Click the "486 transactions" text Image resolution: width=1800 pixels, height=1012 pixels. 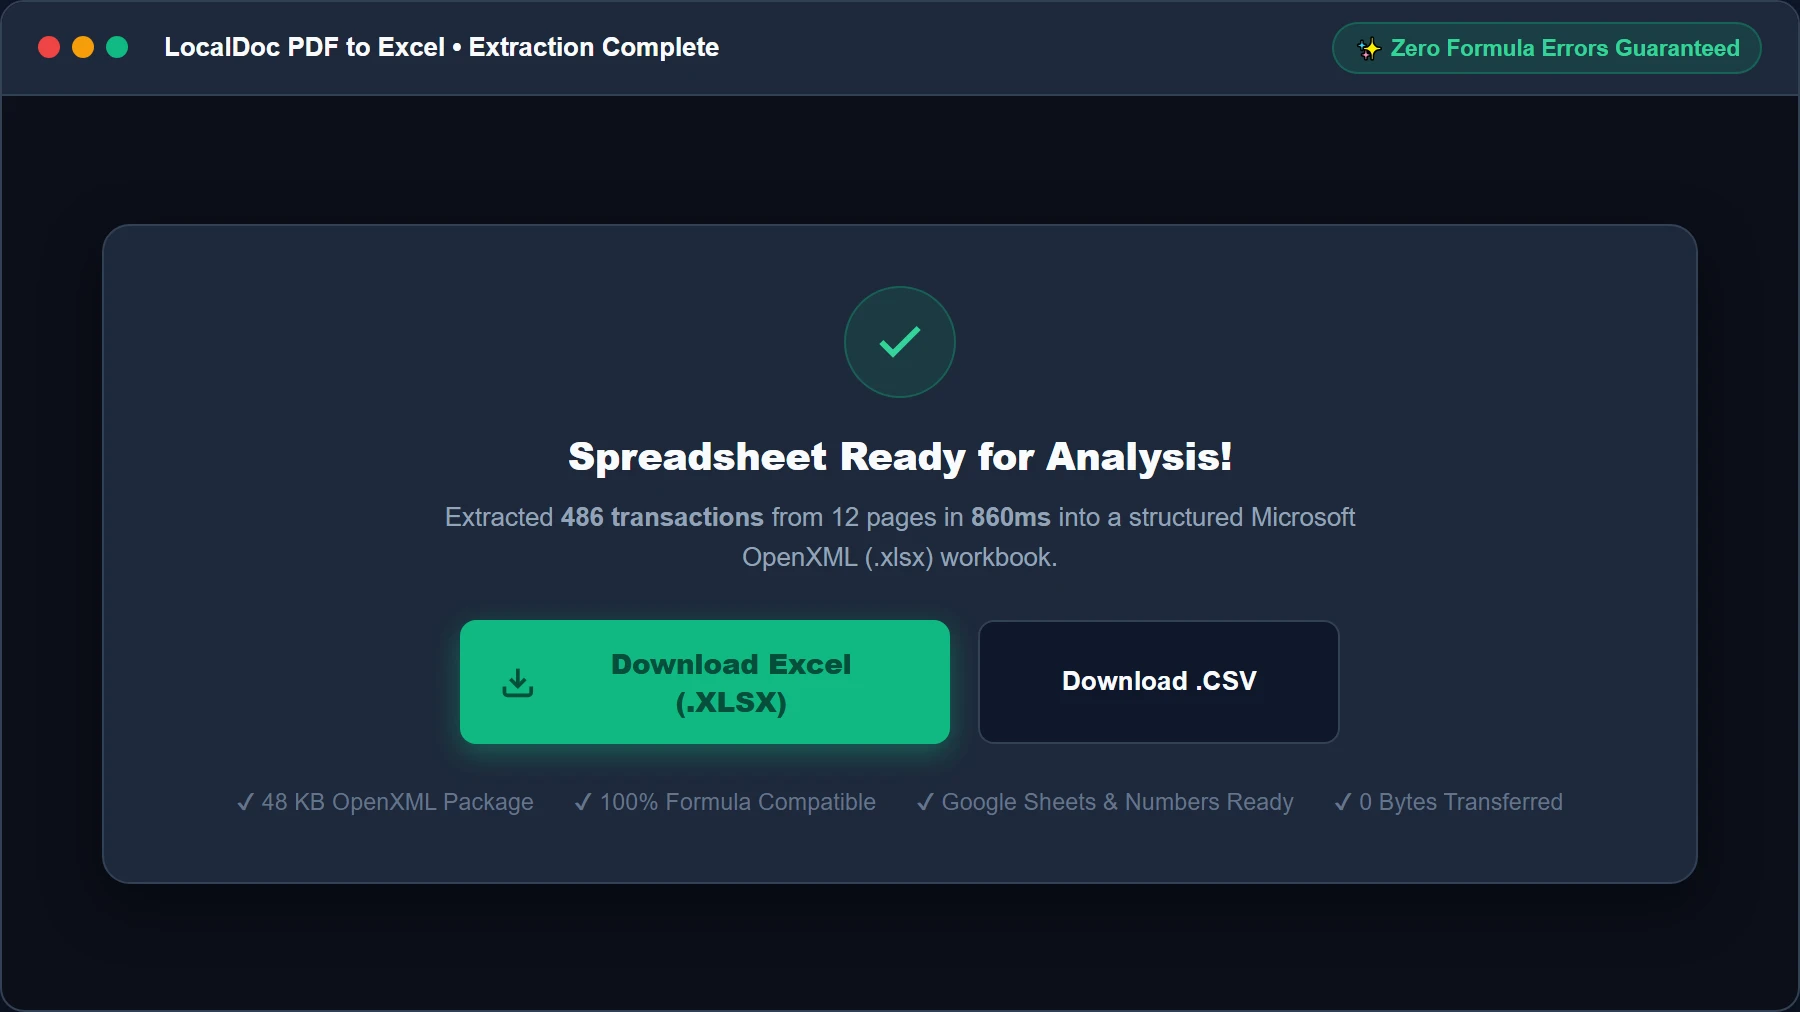662,517
